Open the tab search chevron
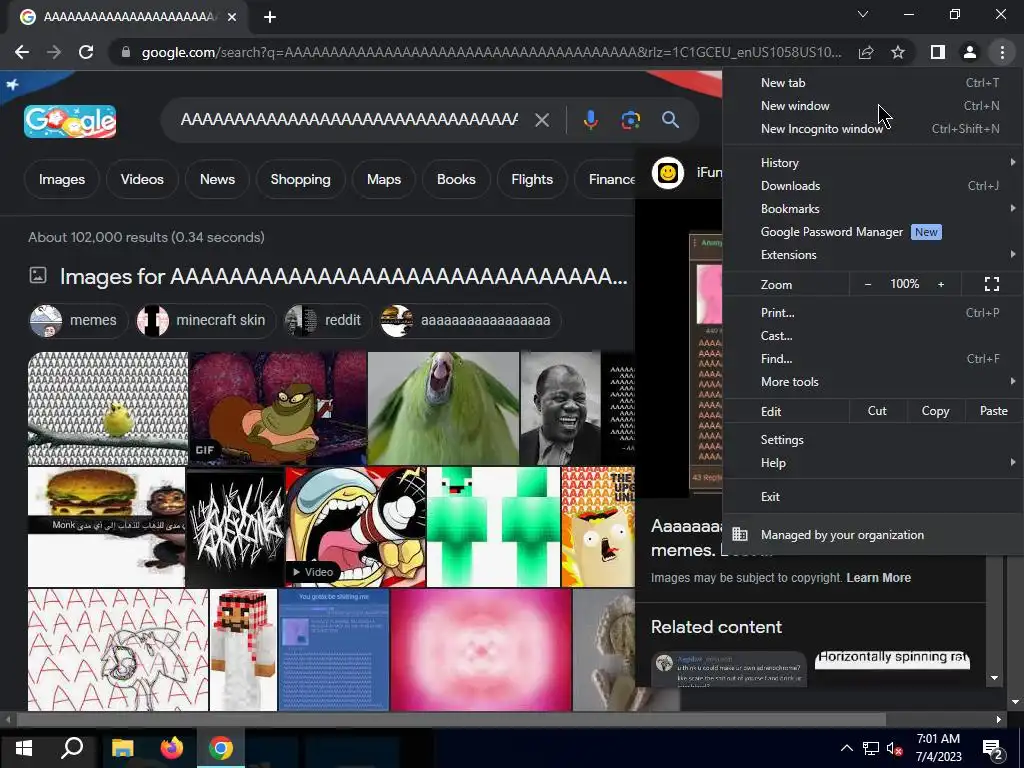This screenshot has height=768, width=1024. coord(863,14)
